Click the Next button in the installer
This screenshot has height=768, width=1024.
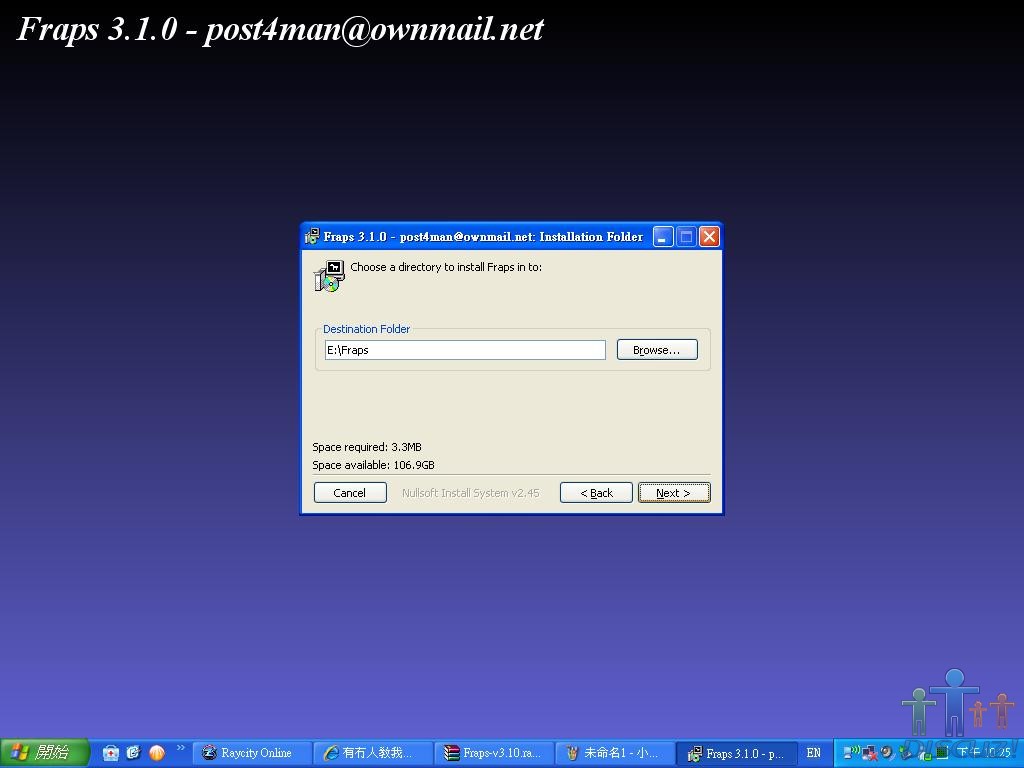click(x=674, y=493)
